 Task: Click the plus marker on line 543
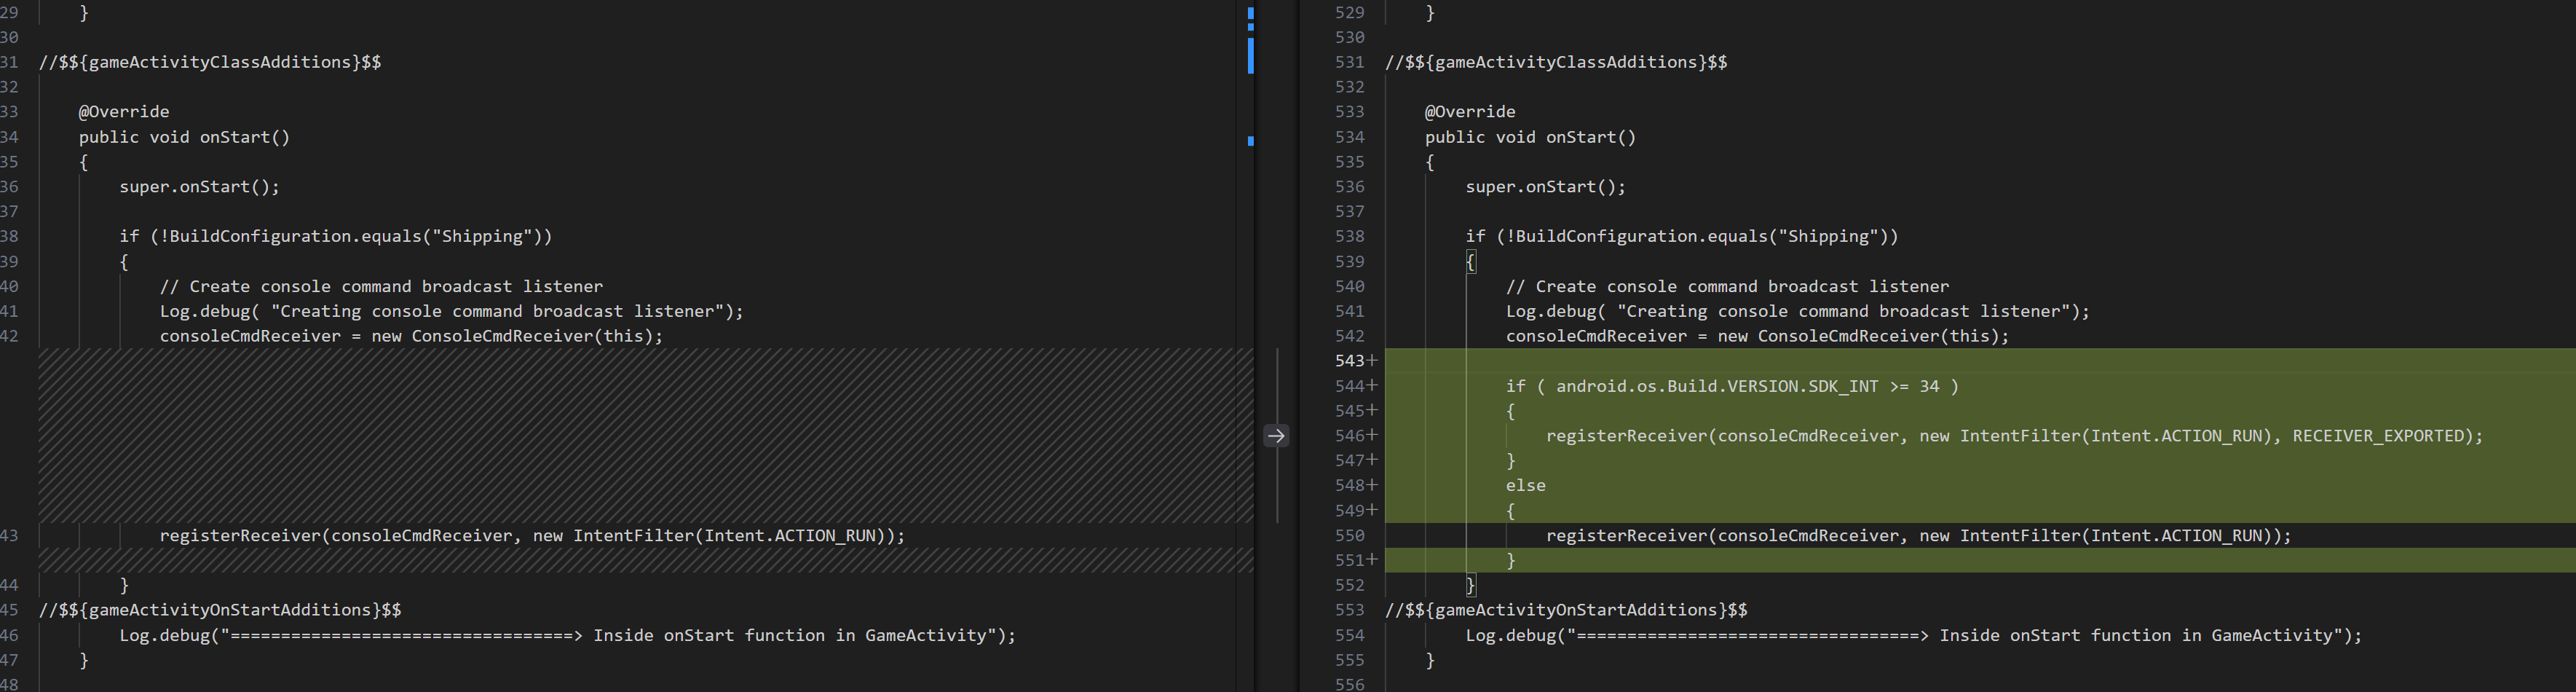(x=1372, y=361)
